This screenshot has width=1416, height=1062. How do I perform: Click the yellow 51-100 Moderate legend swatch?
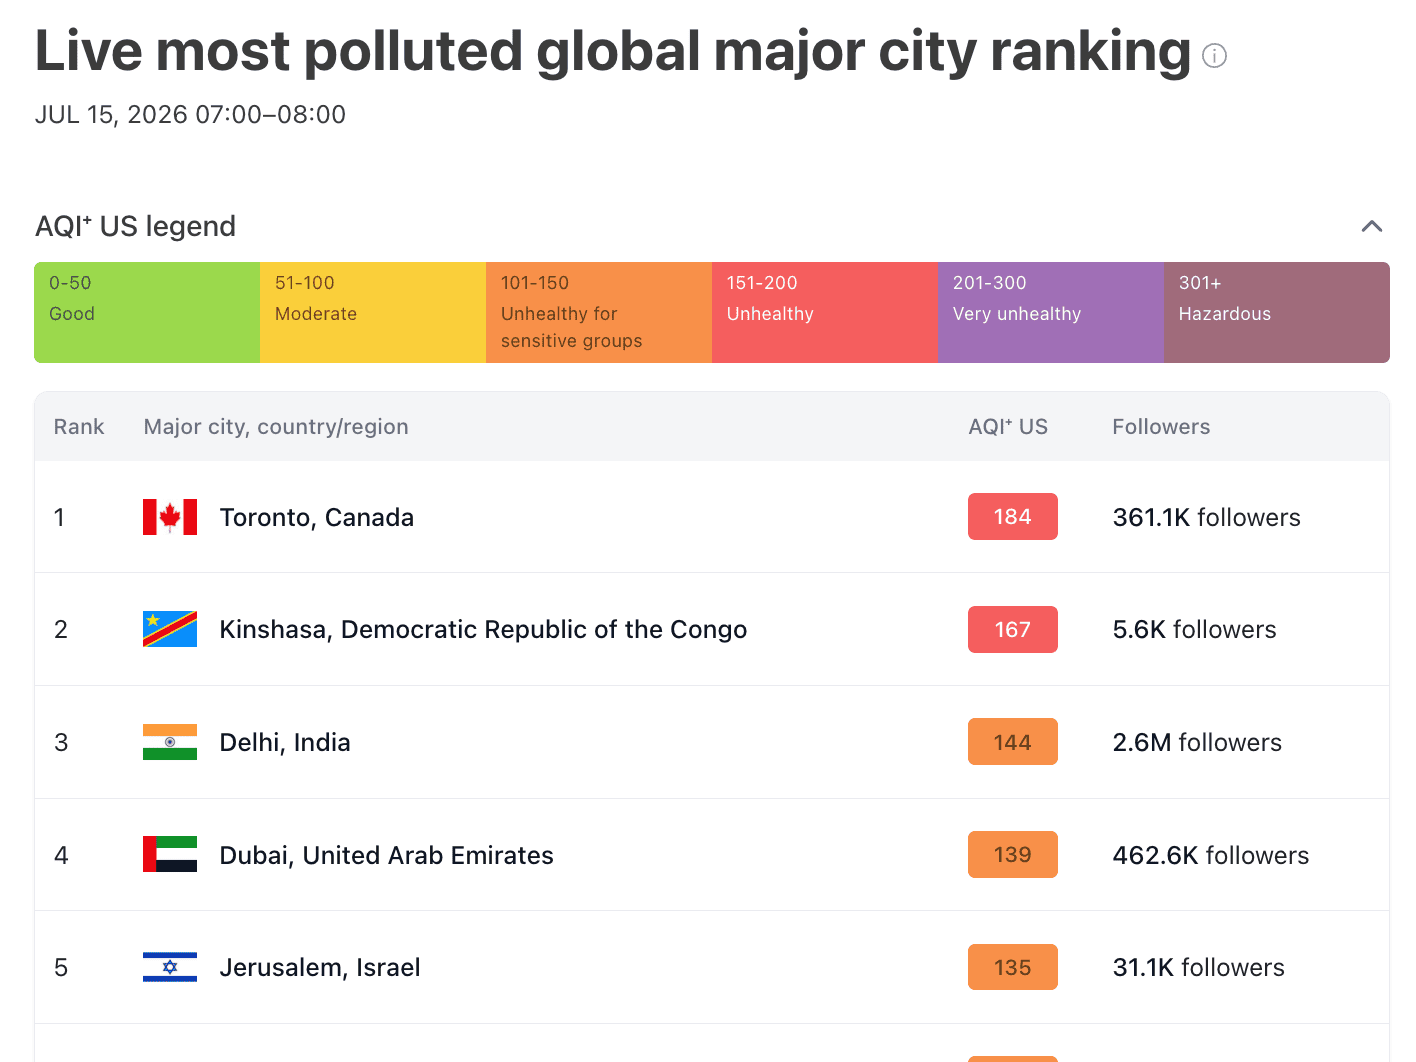[373, 312]
